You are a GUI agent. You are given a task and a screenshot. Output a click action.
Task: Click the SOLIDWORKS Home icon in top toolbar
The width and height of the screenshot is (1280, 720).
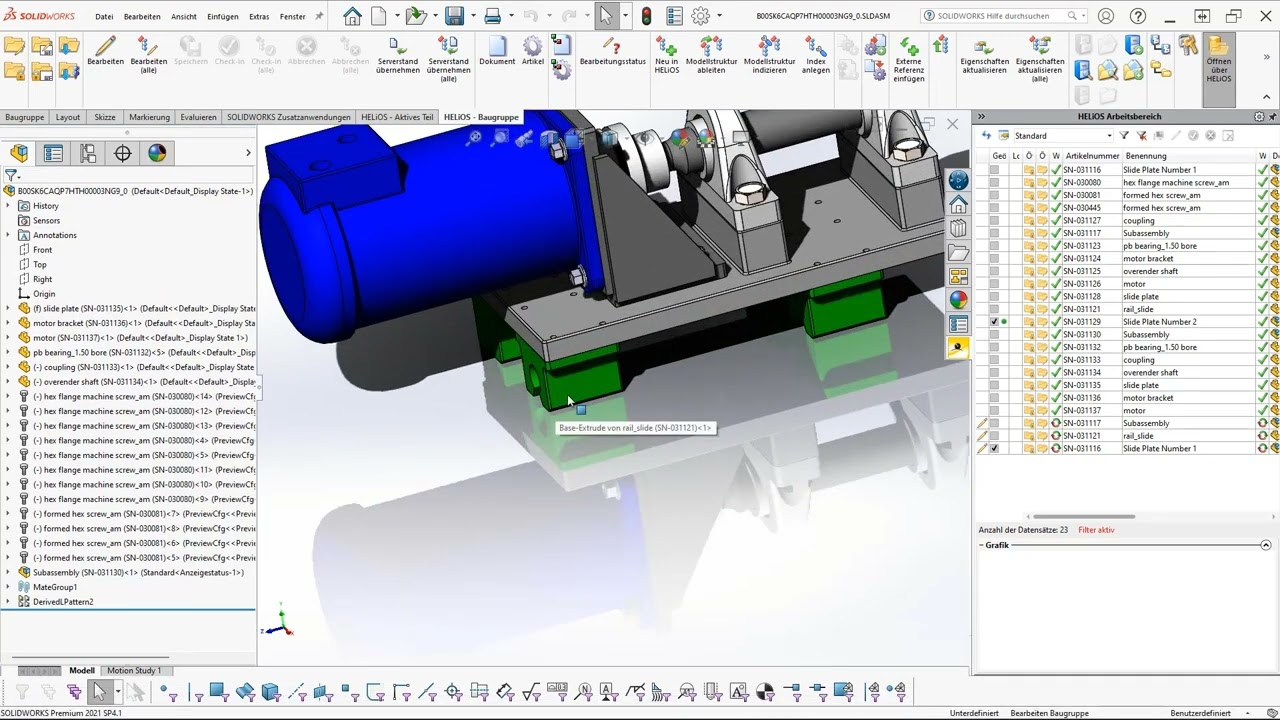(352, 16)
